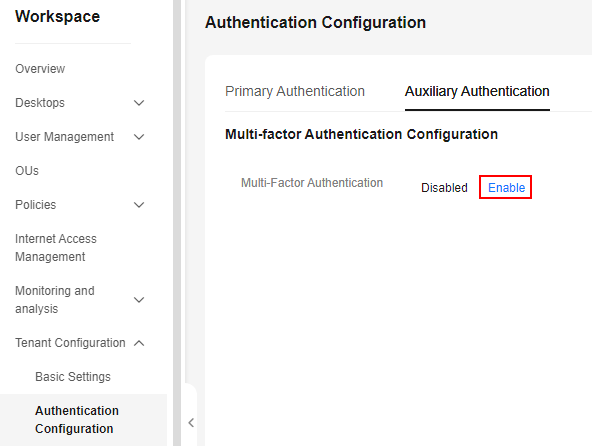
Task: Go to Internet Access Management
Action: 56,248
